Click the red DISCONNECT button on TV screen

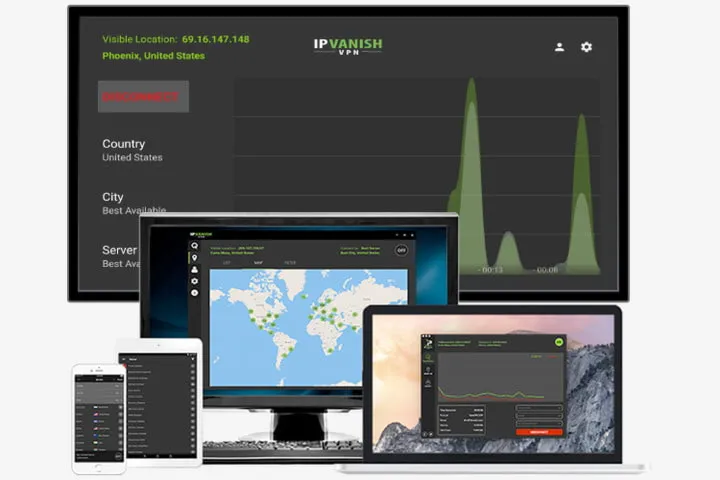(x=143, y=96)
